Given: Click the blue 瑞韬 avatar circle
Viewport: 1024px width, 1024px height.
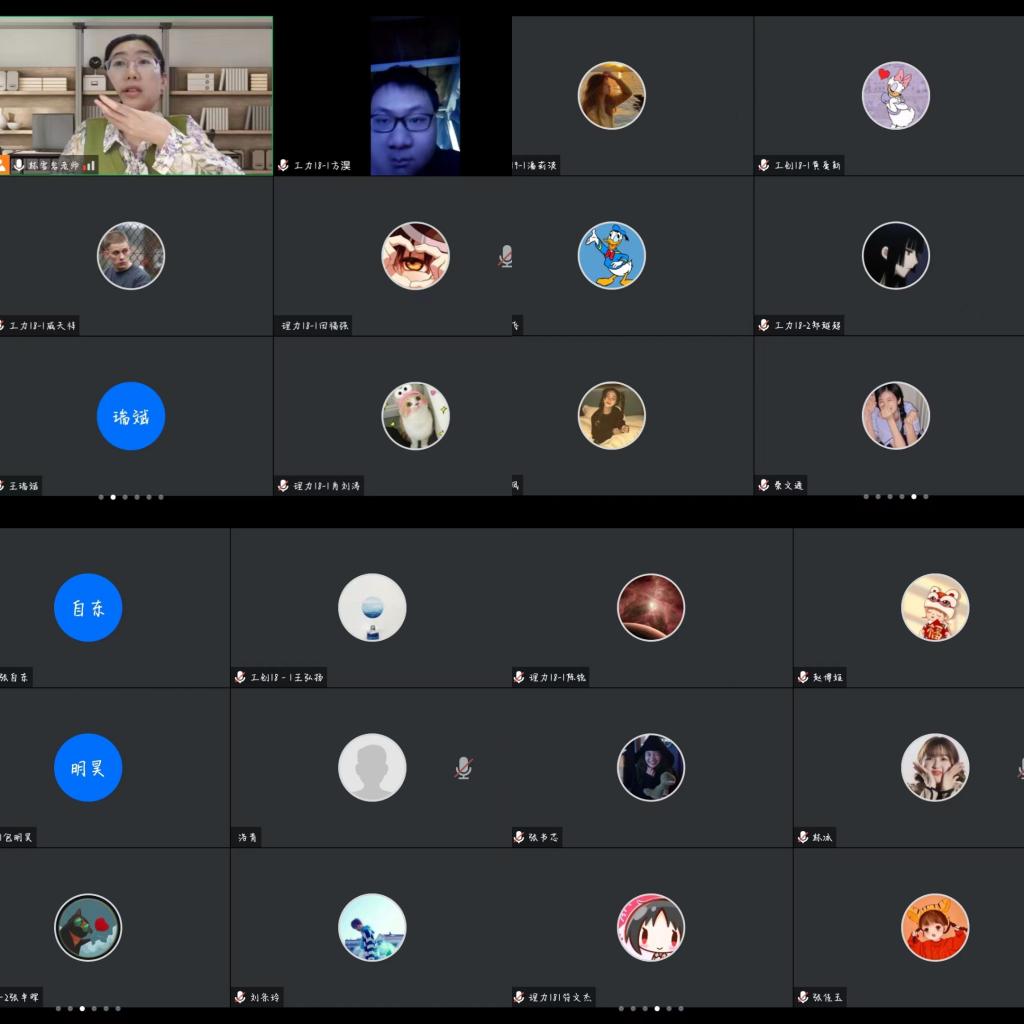Looking at the screenshot, I should click(x=131, y=416).
